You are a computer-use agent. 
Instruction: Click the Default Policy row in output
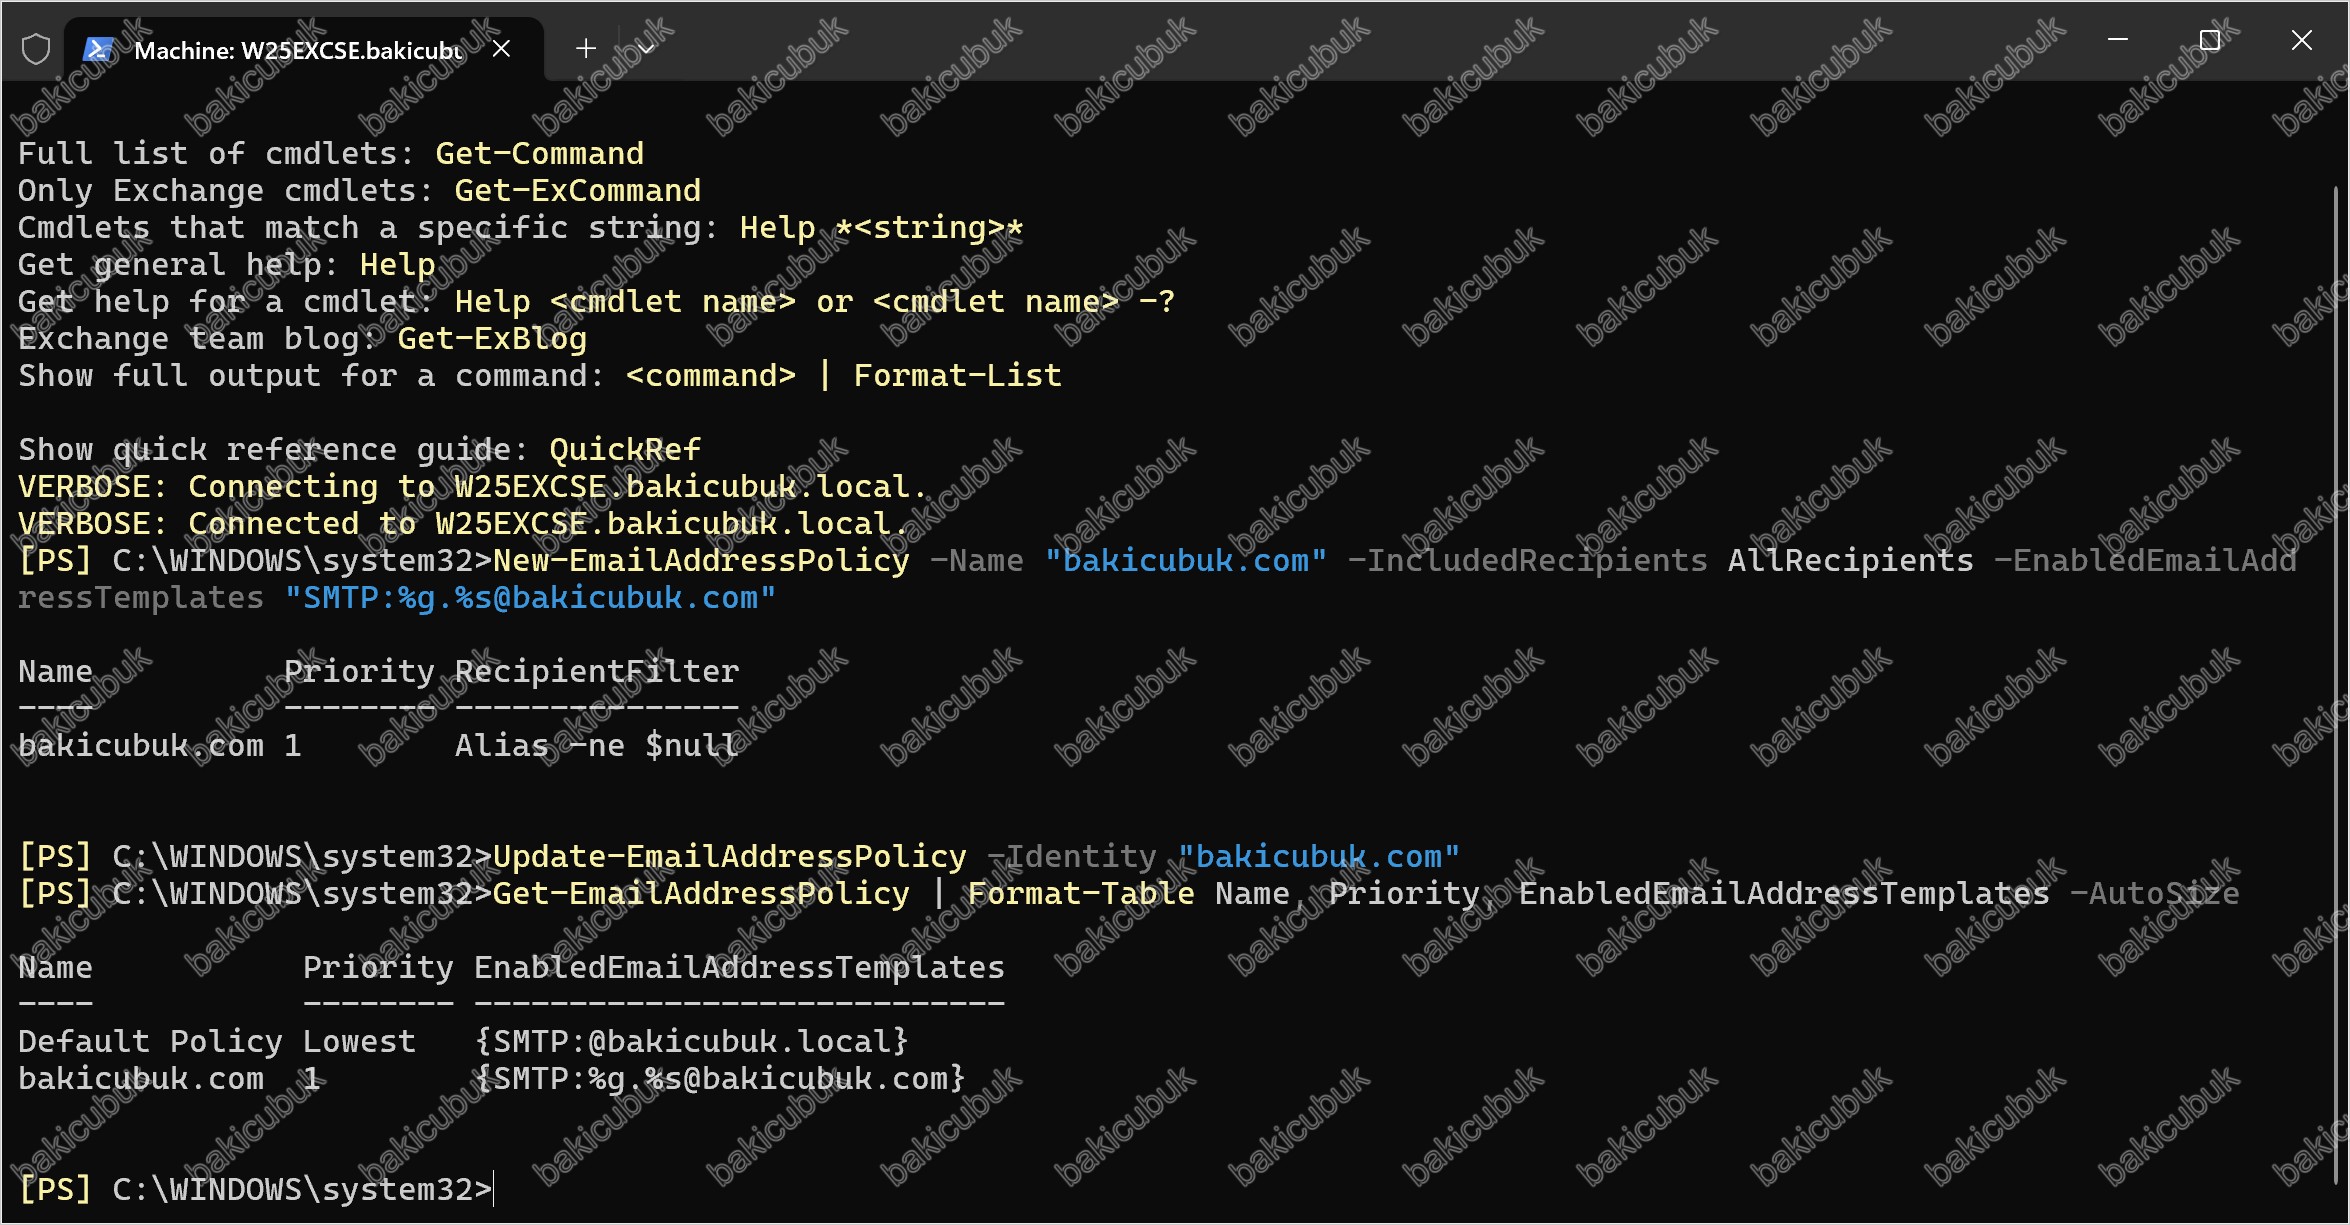(463, 1042)
